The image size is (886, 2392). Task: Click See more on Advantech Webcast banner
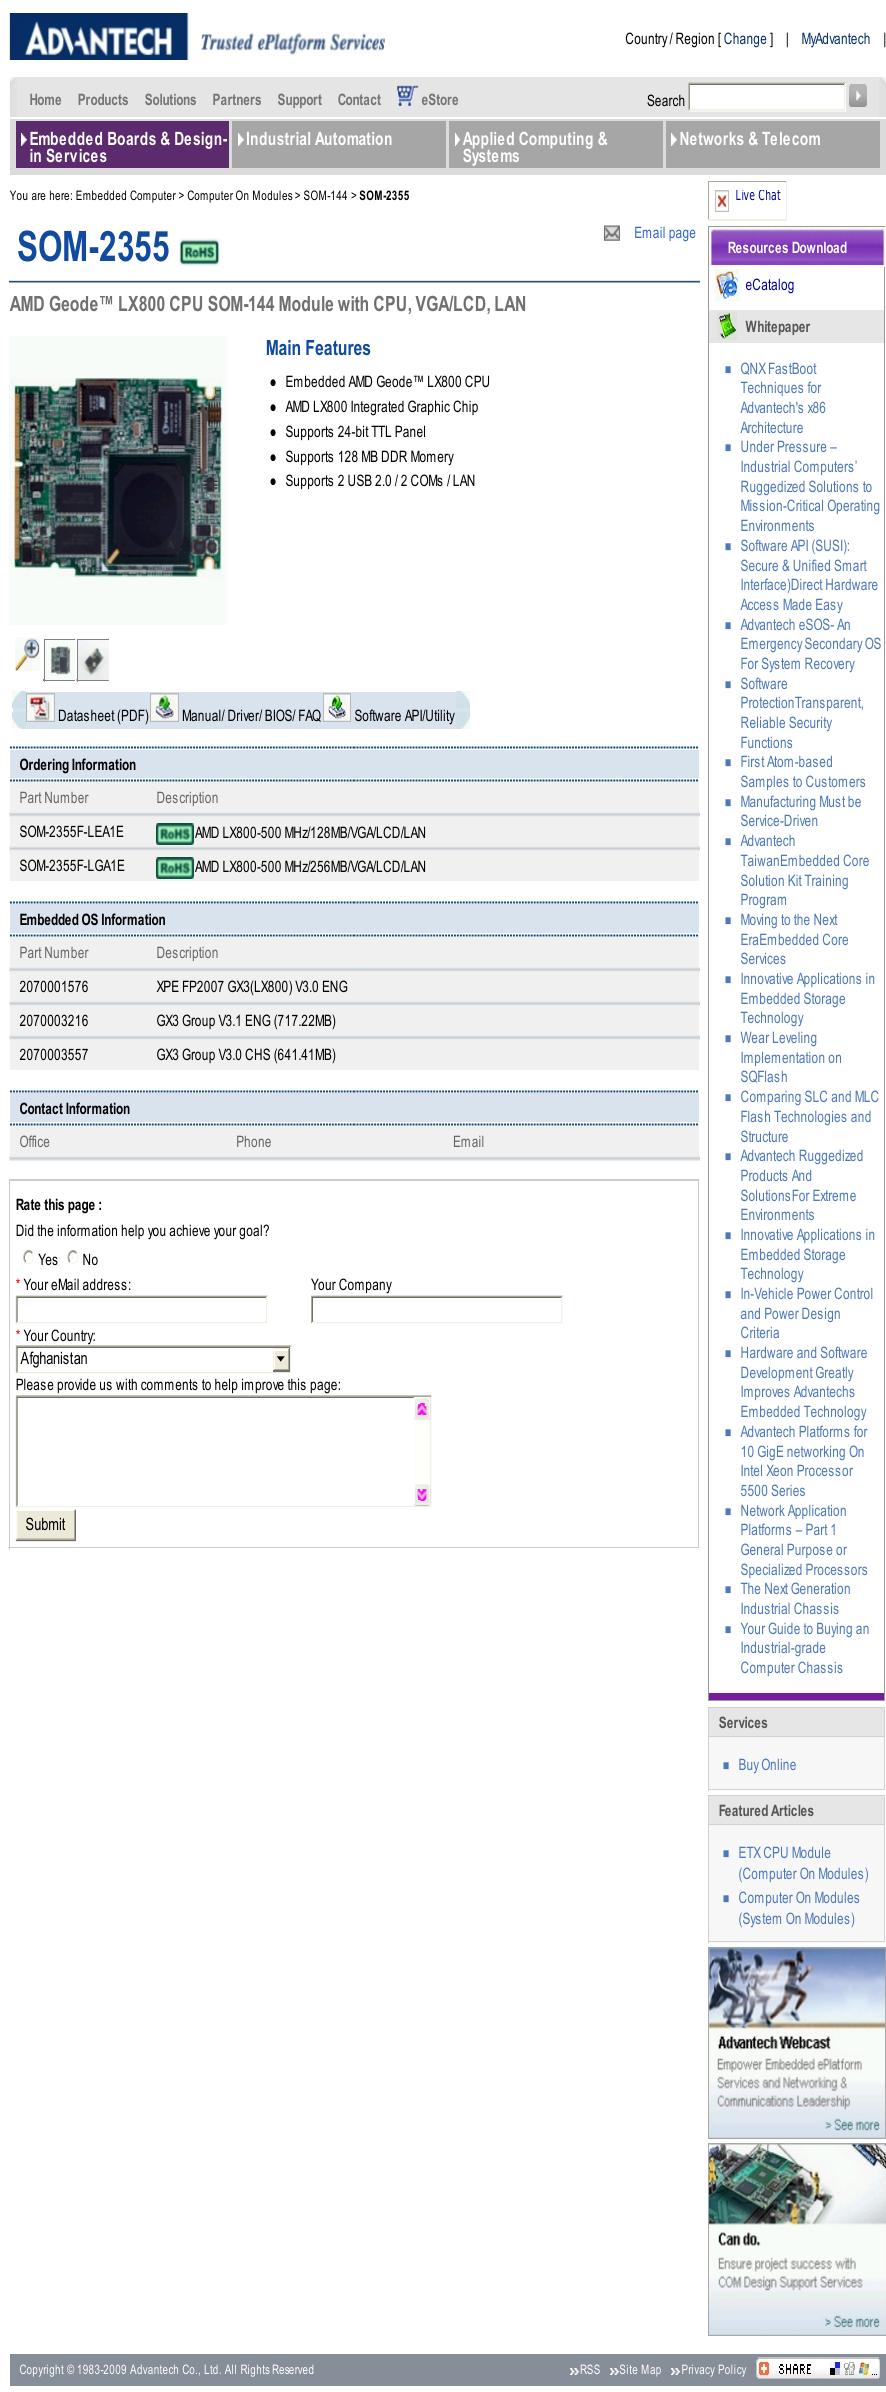tap(852, 2124)
